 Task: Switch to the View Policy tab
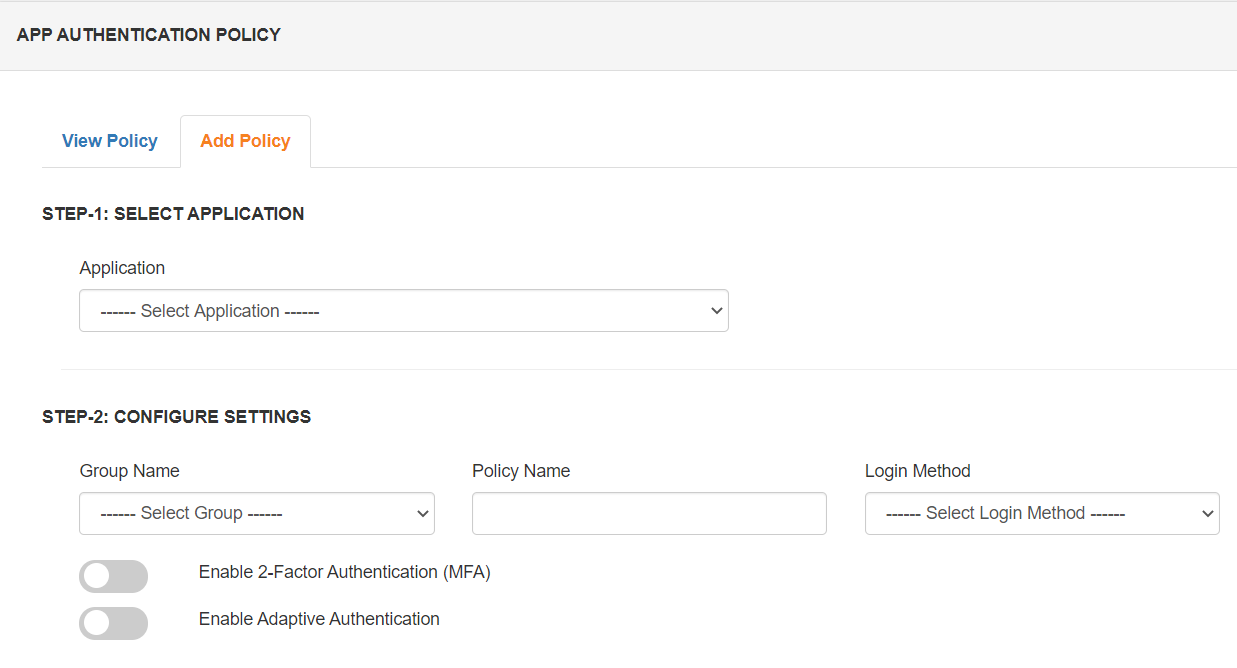[x=110, y=141]
